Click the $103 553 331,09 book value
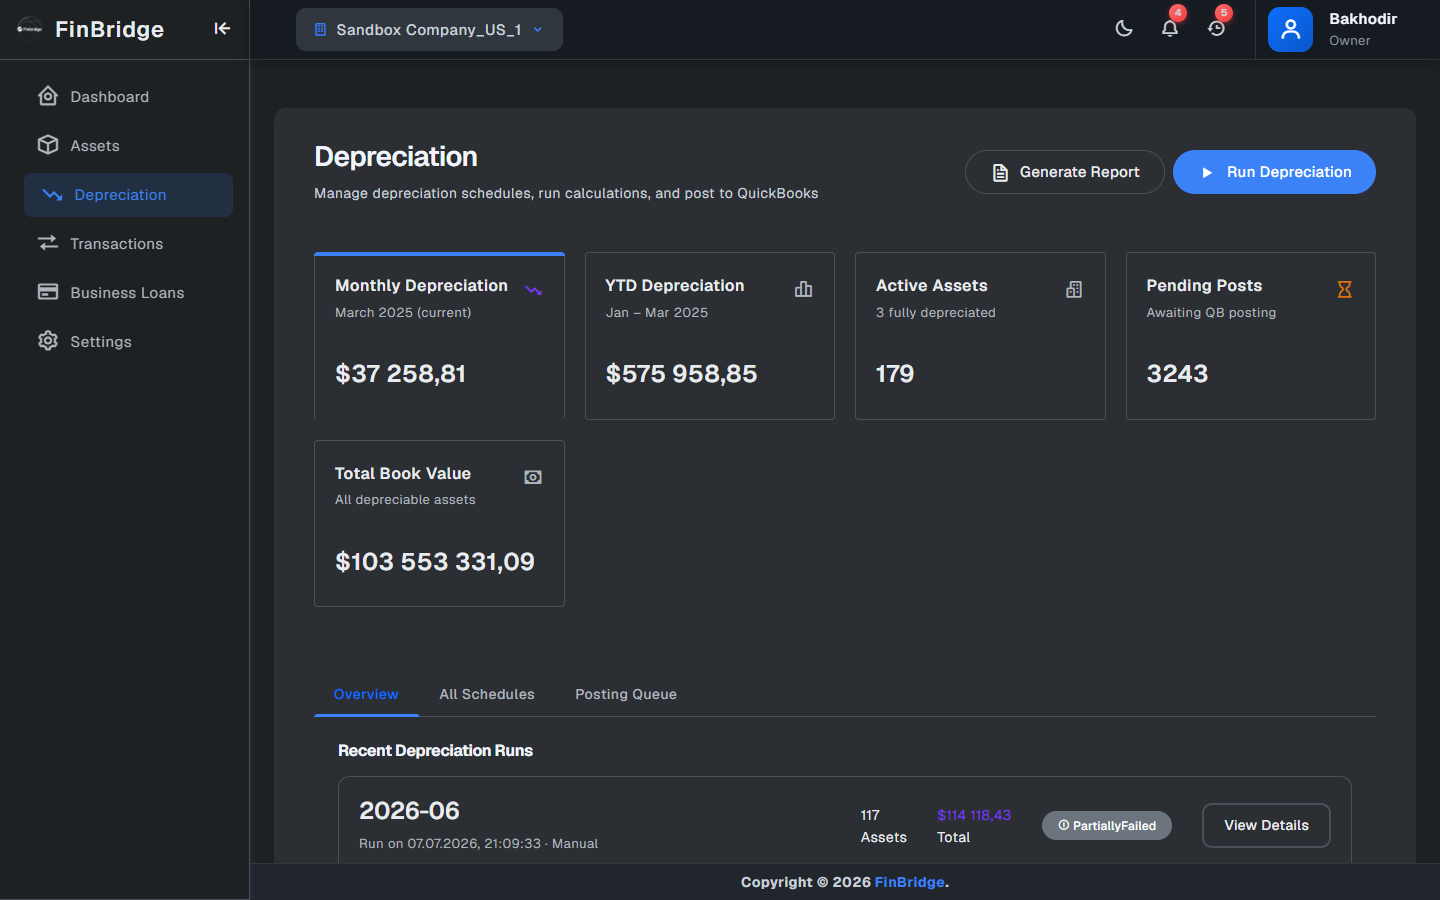Screen dimensions: 1440x900 pyautogui.click(x=435, y=562)
